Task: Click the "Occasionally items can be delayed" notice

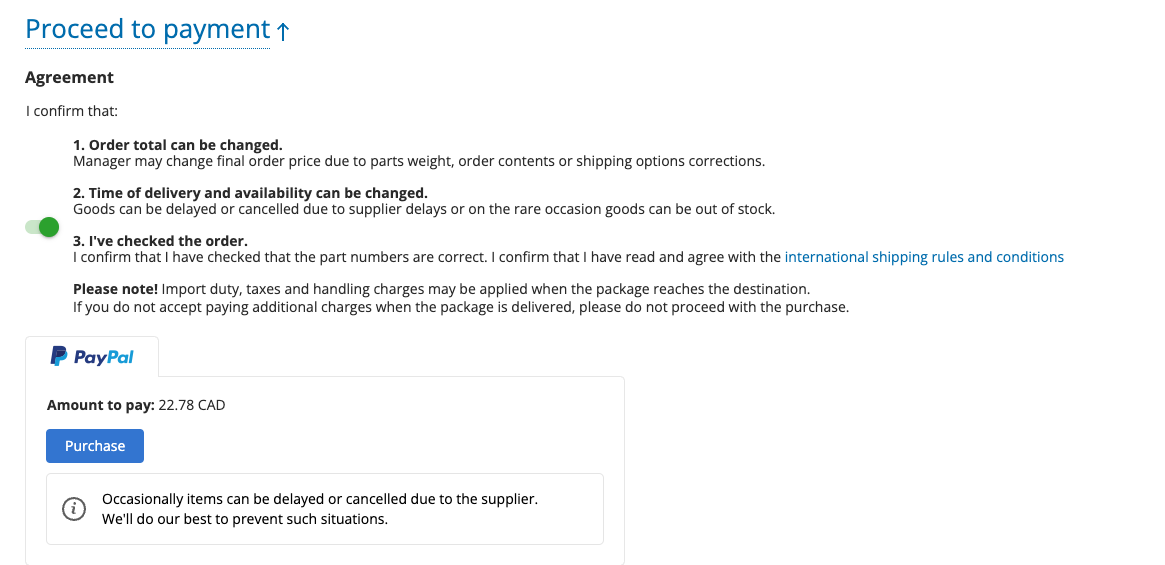Action: coord(320,499)
